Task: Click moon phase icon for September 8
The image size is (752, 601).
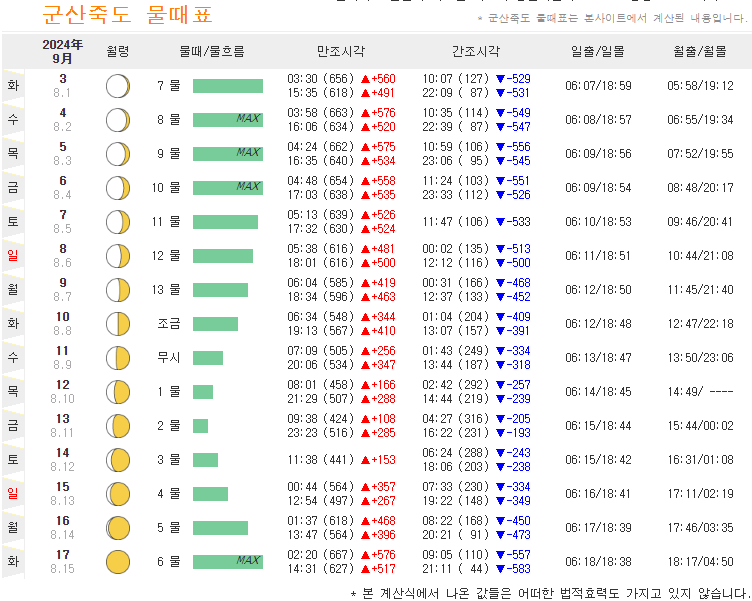Action: (x=118, y=256)
